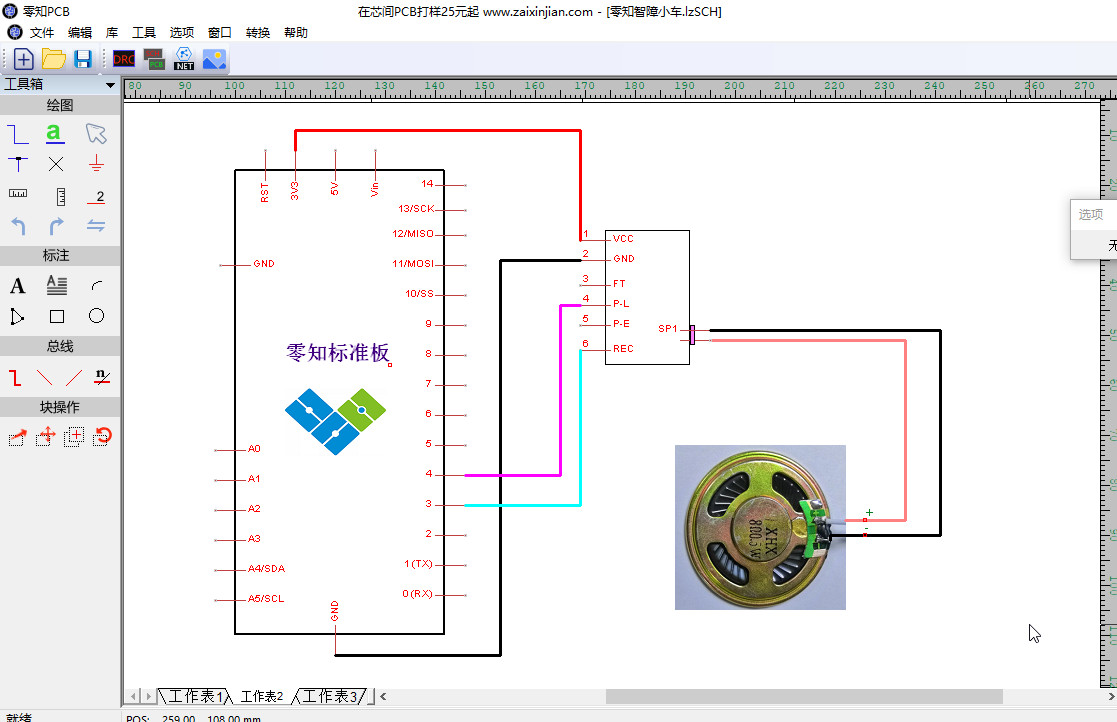Select the arc drawing tool
The image size is (1117, 722).
click(x=97, y=286)
